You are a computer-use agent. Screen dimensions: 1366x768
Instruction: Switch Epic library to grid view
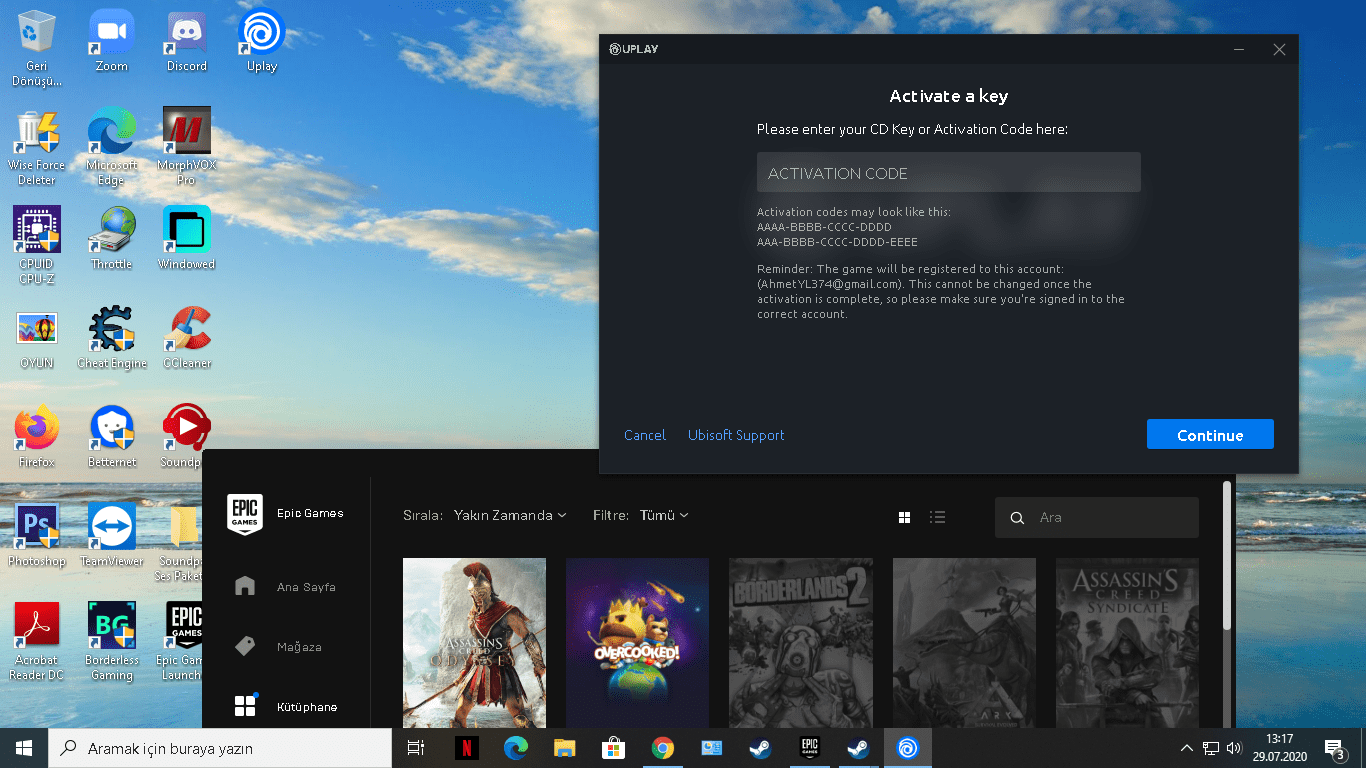pyautogui.click(x=905, y=517)
